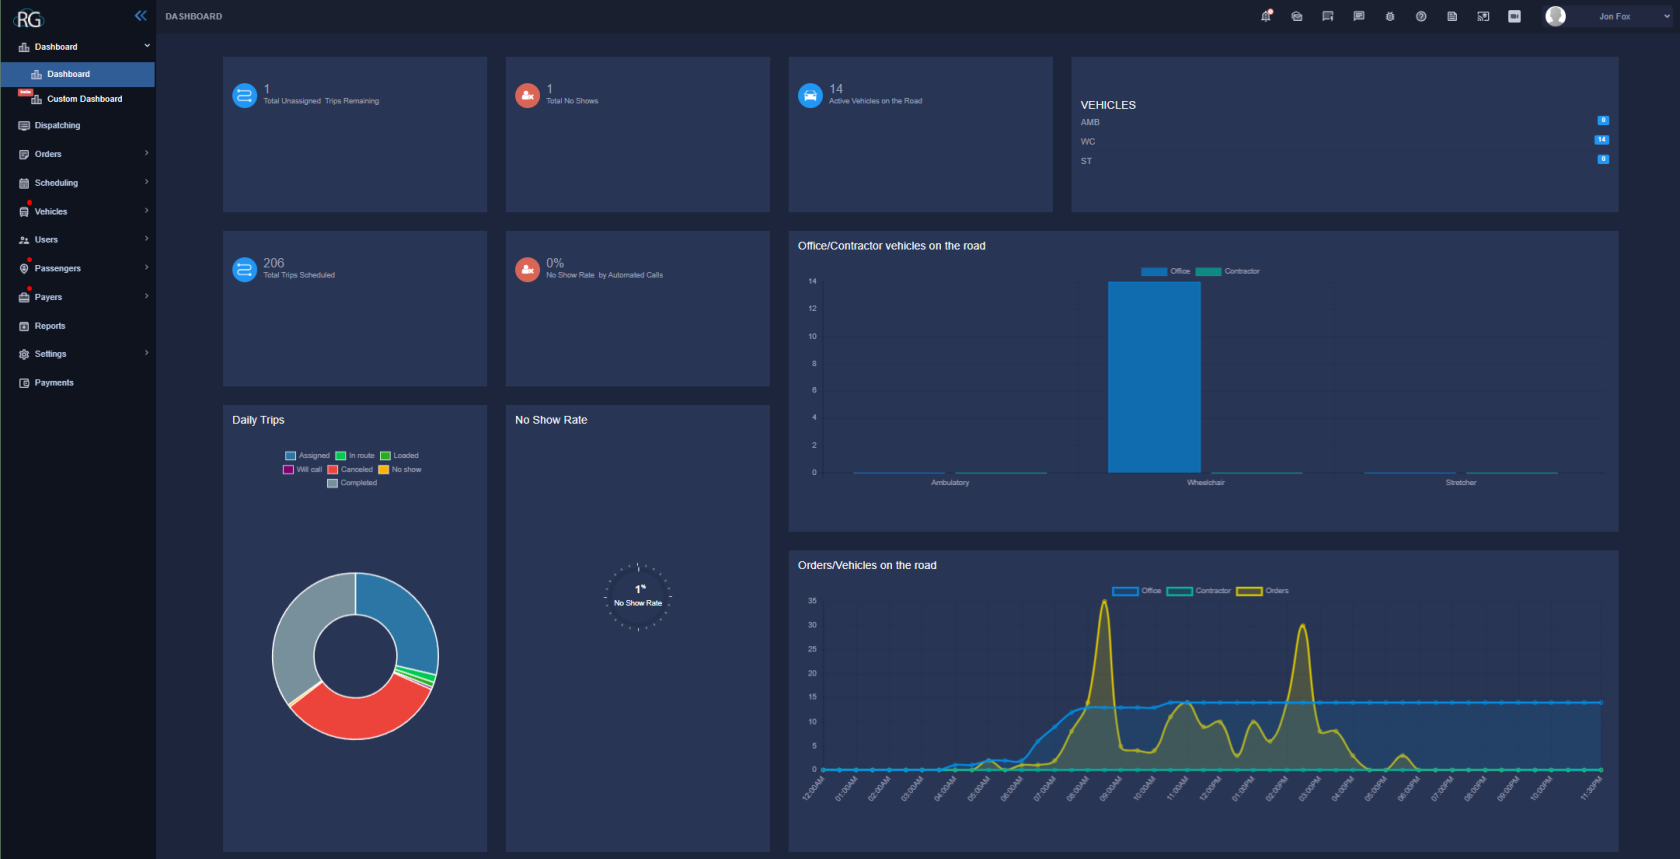Click the Total No Shows red icon

click(x=528, y=95)
